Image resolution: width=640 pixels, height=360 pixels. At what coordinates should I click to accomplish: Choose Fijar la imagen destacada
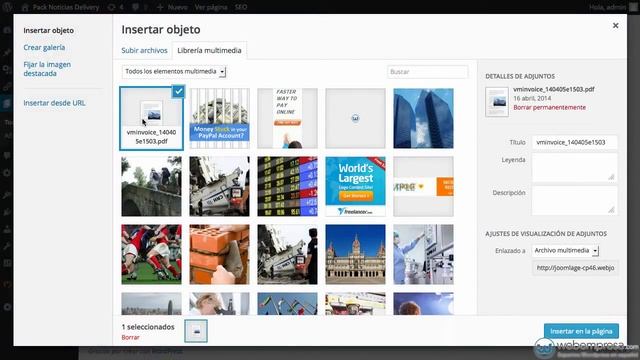(x=47, y=69)
